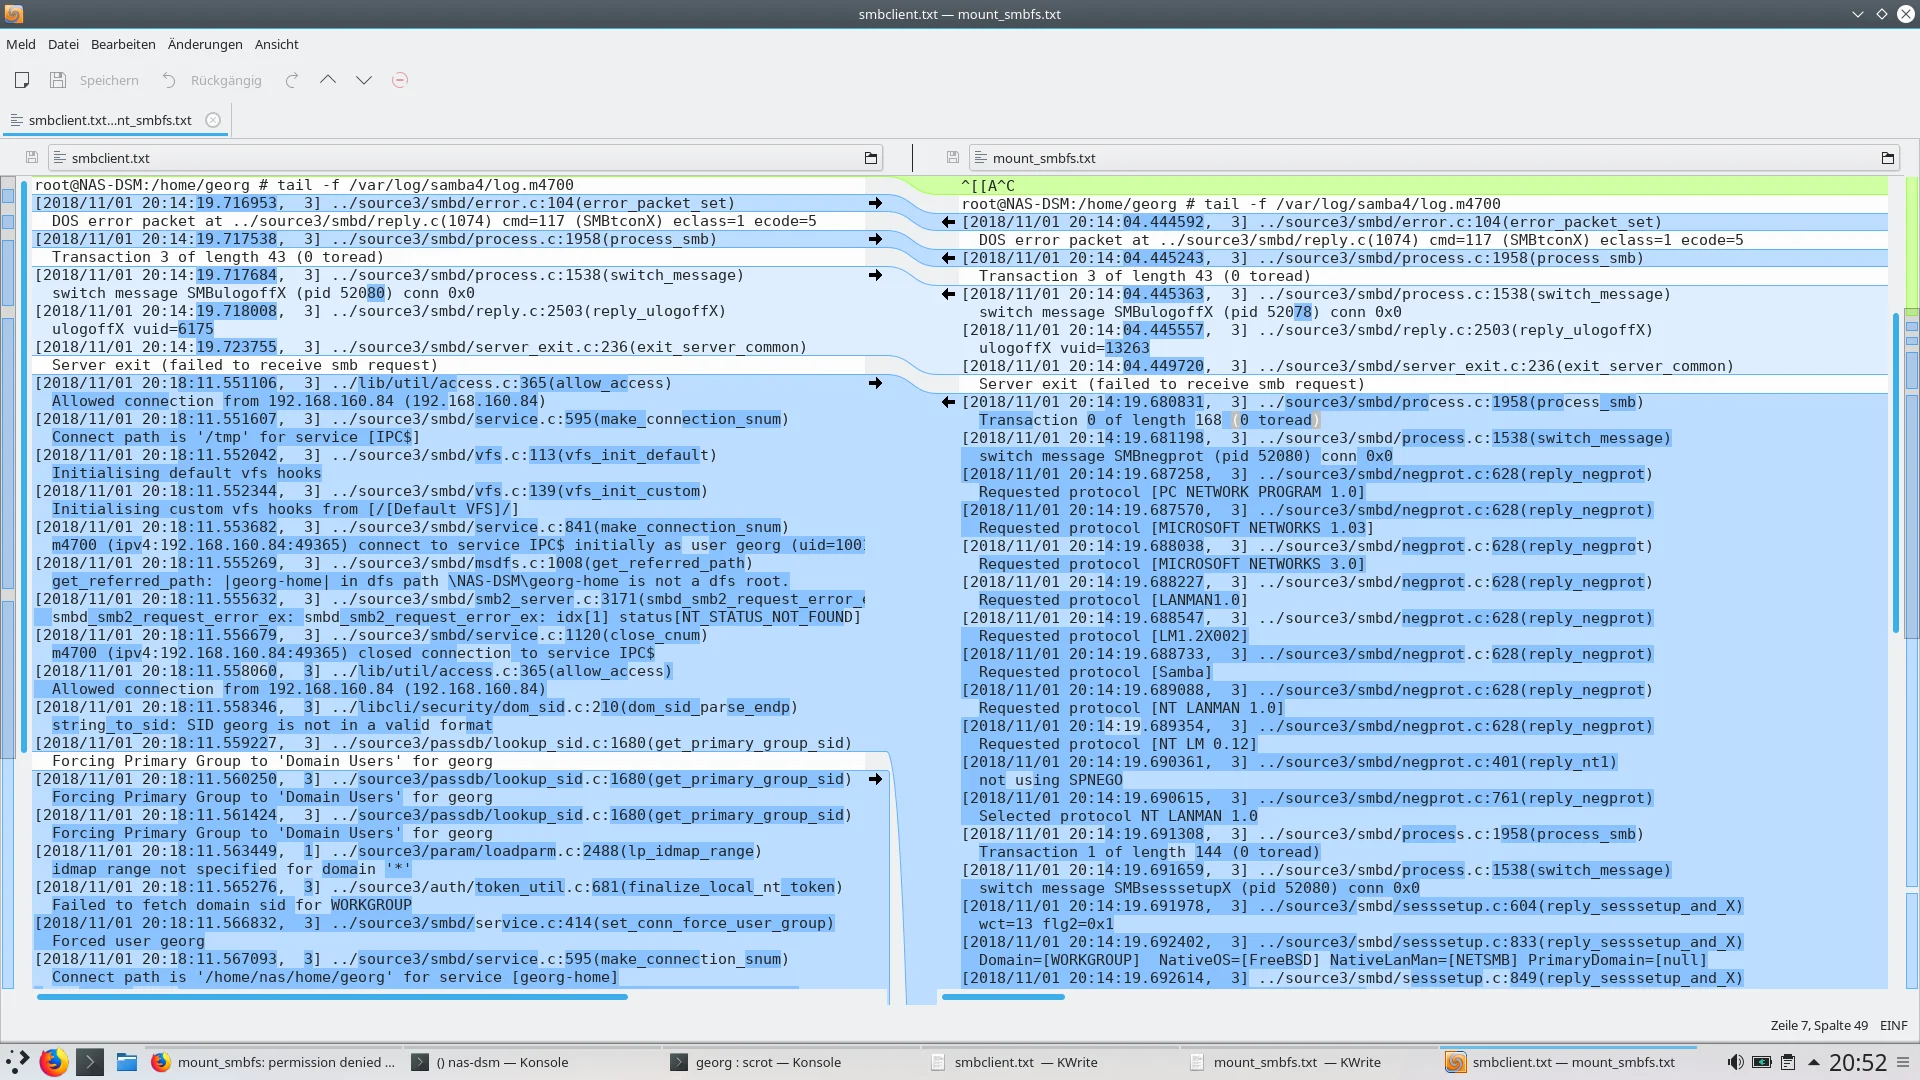
Task: Push 20:14:19.717538 process_smb change right
Action: pyautogui.click(x=876, y=239)
